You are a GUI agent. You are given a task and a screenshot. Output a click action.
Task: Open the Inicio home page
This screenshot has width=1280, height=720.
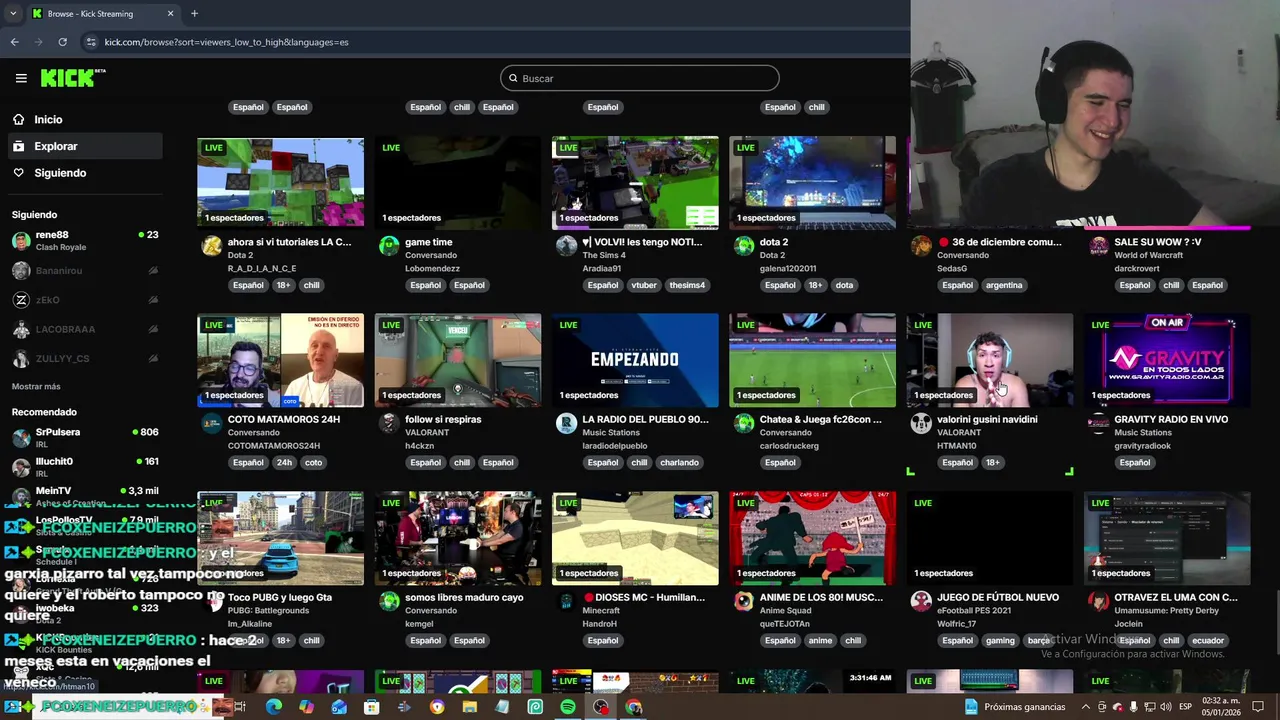48,119
